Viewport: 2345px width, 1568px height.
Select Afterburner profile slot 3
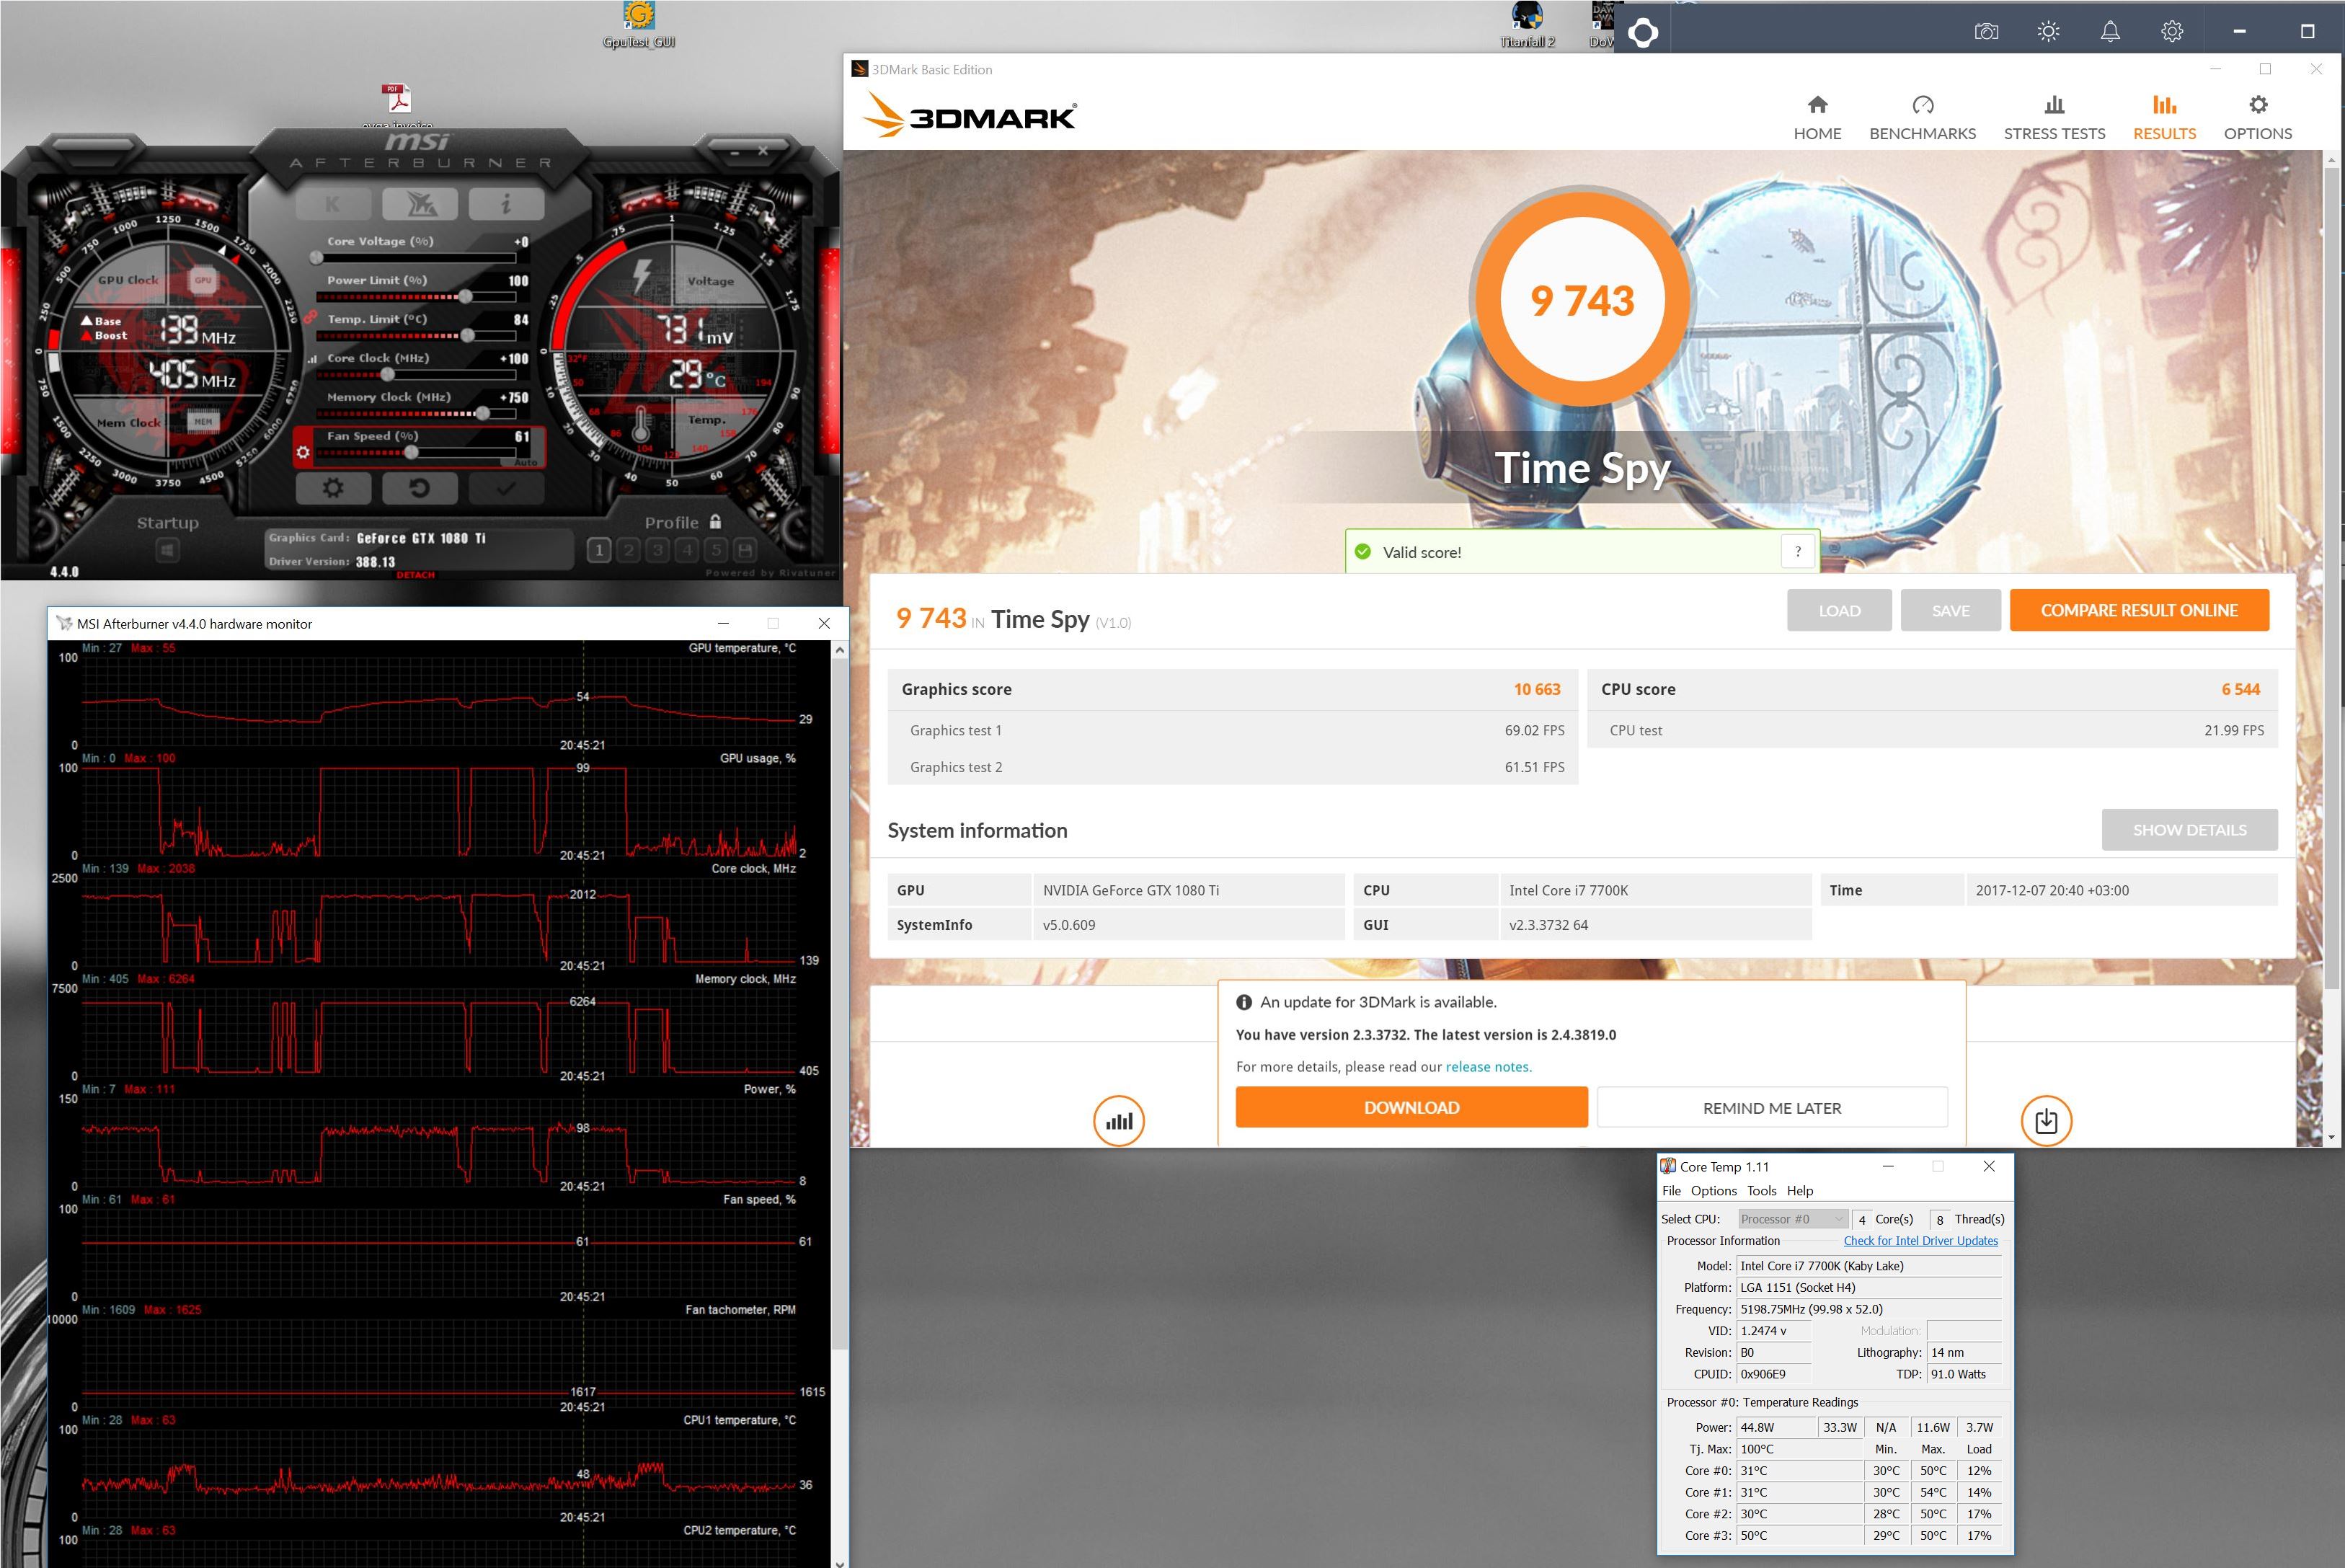pyautogui.click(x=657, y=550)
